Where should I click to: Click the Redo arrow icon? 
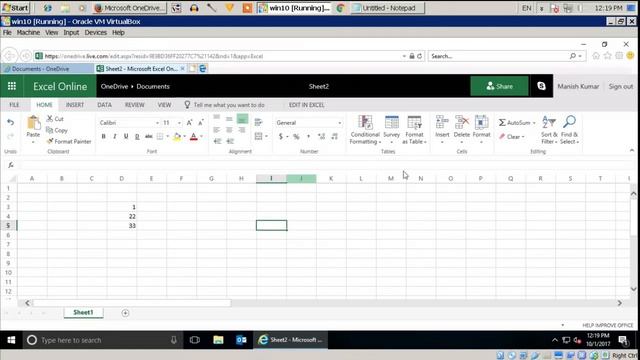point(11,136)
